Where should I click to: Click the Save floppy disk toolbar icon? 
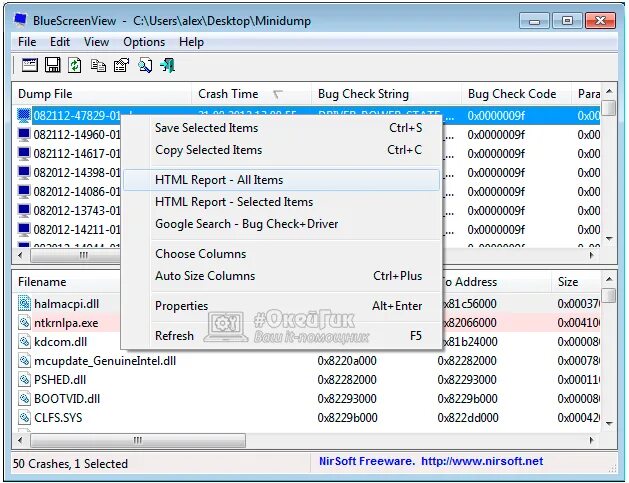click(53, 65)
